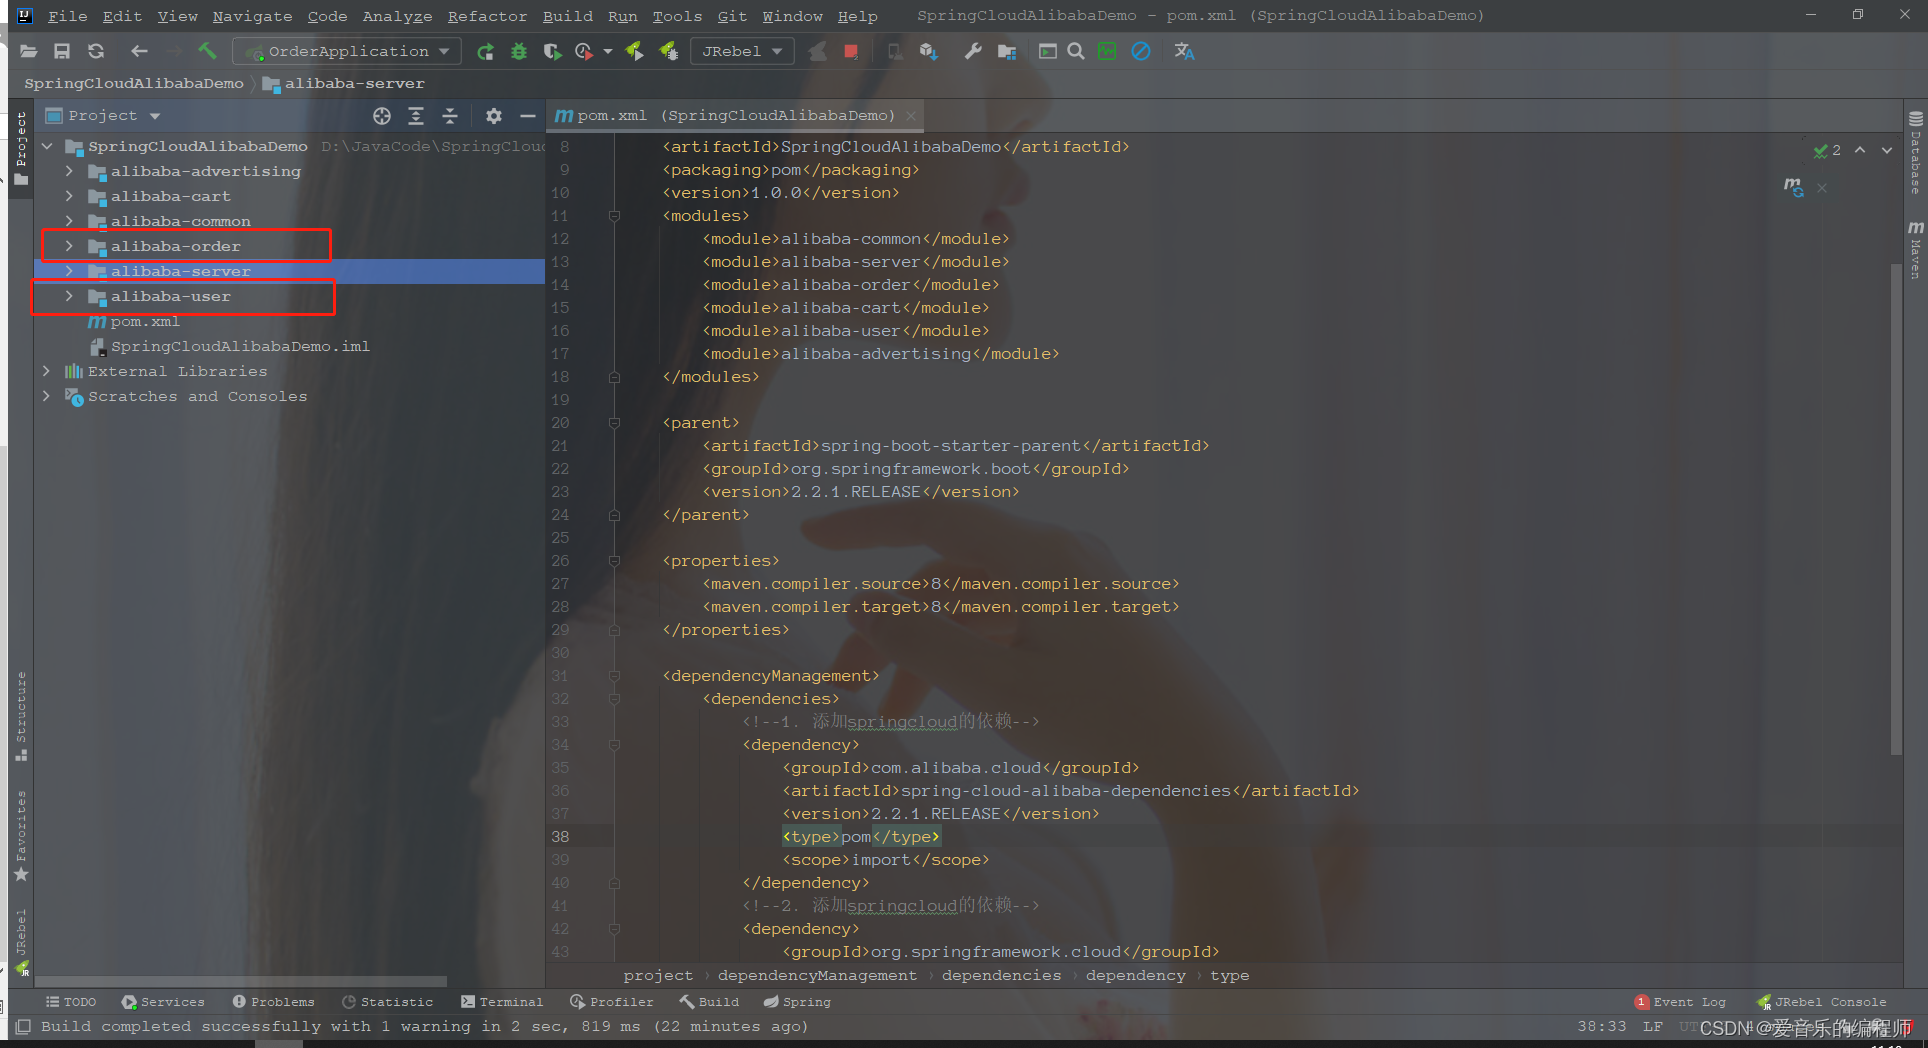Expand alibaba-order module folder
The width and height of the screenshot is (1928, 1048).
click(x=69, y=246)
